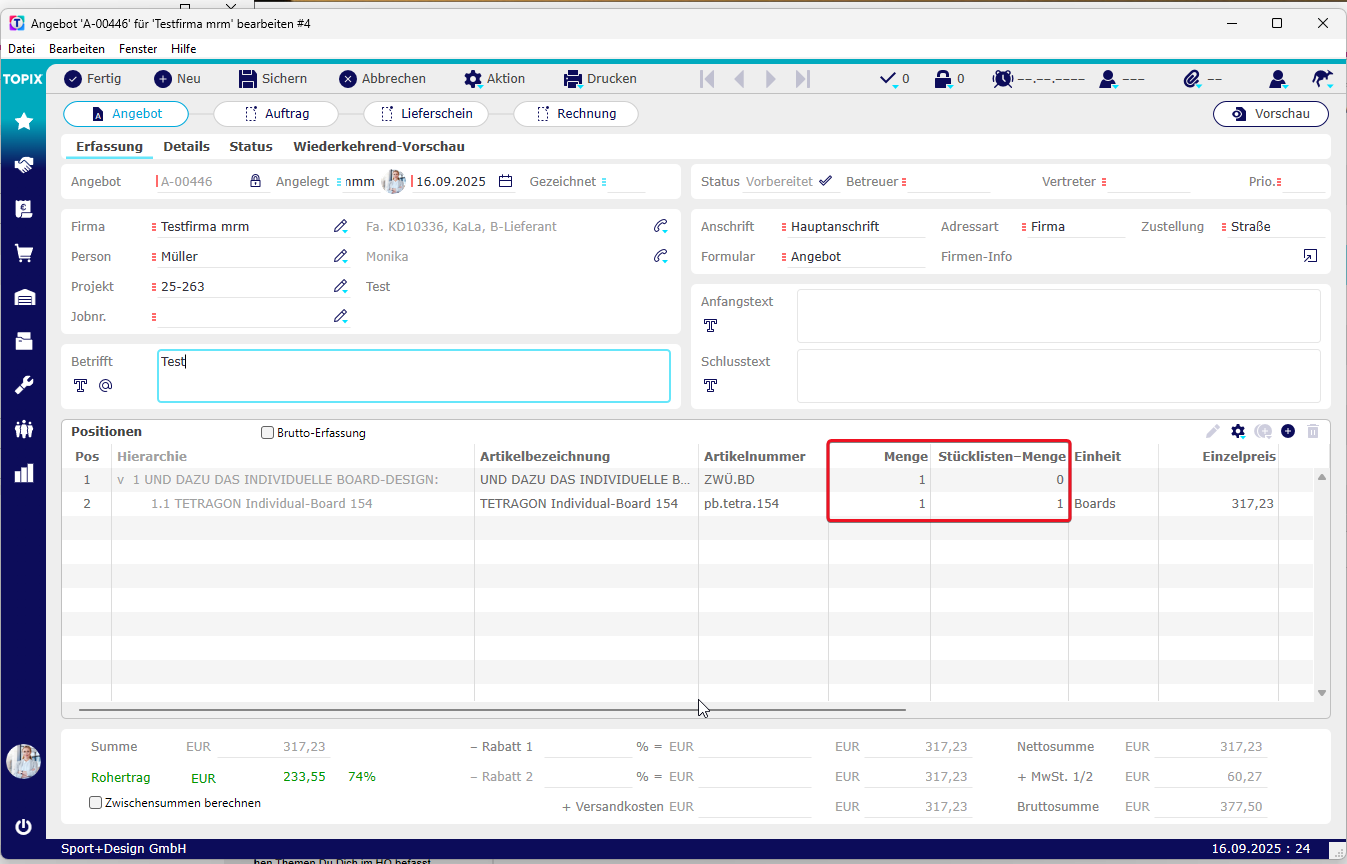Click the user avatar photo in sidebar
1347x864 pixels.
[x=23, y=761]
